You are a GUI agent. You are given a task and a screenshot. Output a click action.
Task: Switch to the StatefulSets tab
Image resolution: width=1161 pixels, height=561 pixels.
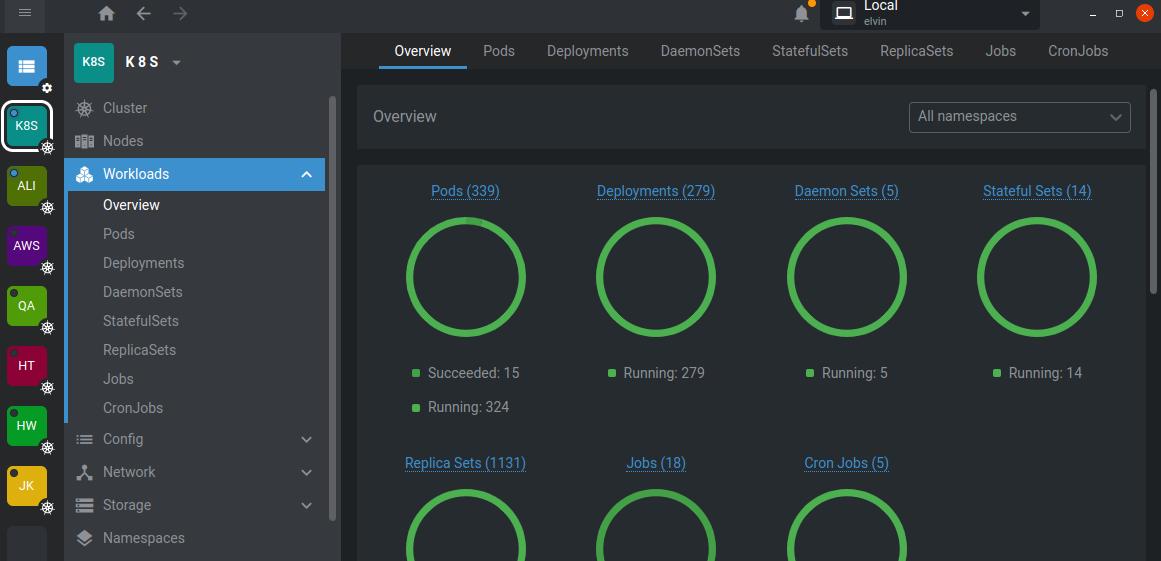pos(810,51)
